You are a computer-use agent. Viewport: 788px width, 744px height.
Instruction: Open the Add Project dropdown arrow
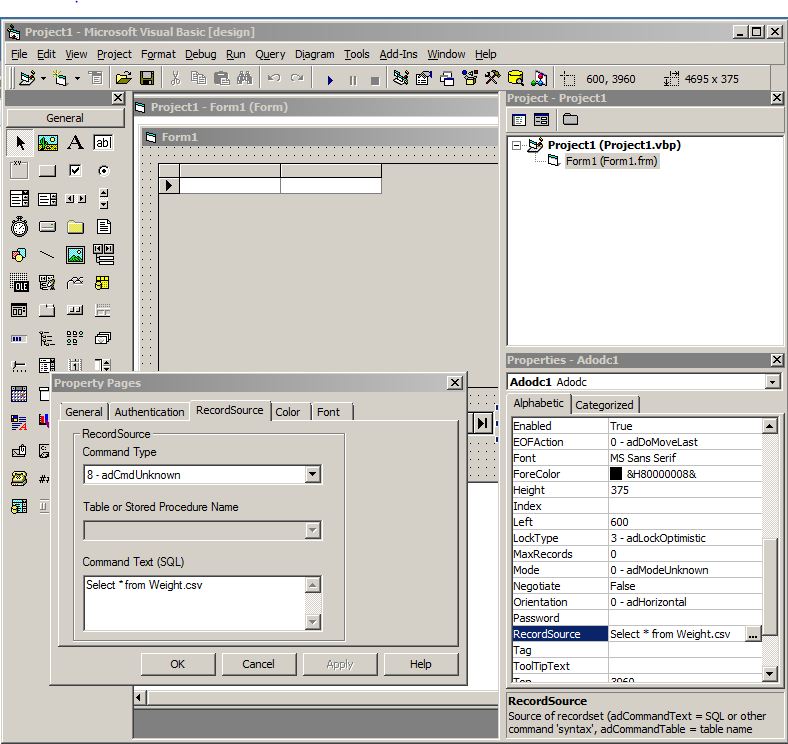(43, 78)
